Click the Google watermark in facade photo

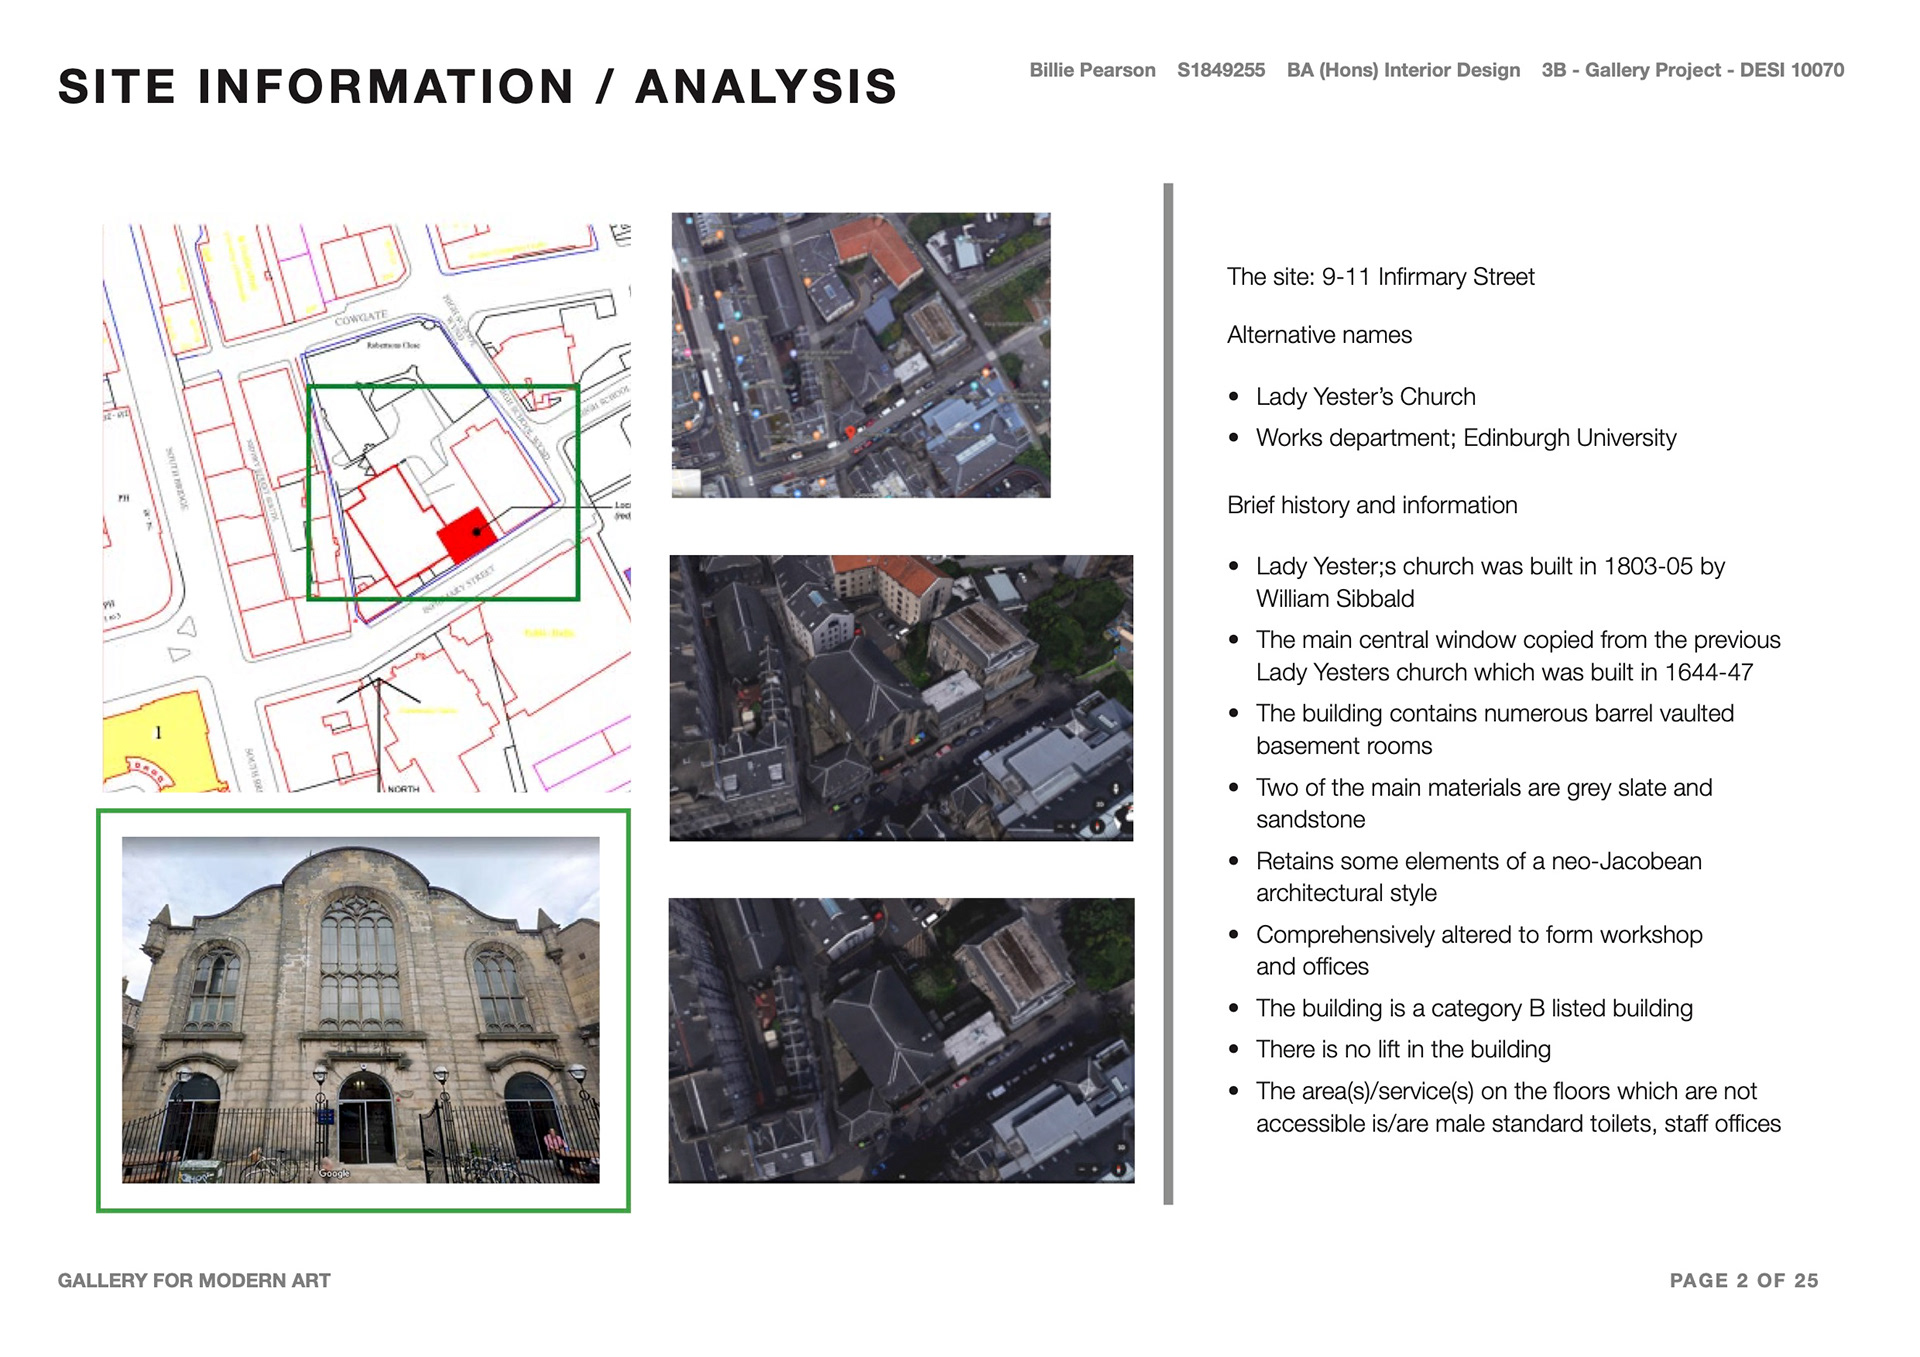point(335,1173)
